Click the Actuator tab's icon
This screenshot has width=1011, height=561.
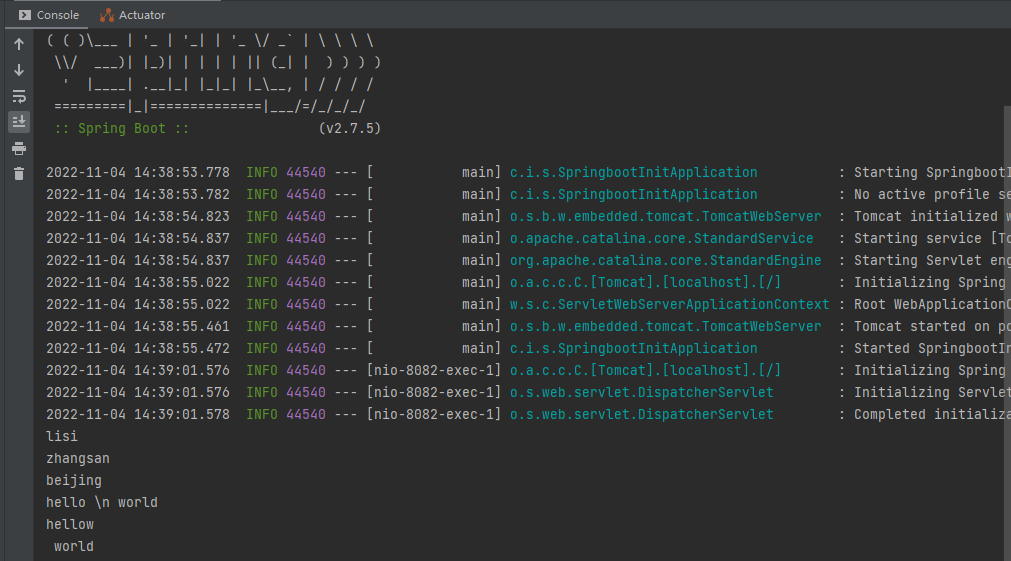coord(107,15)
